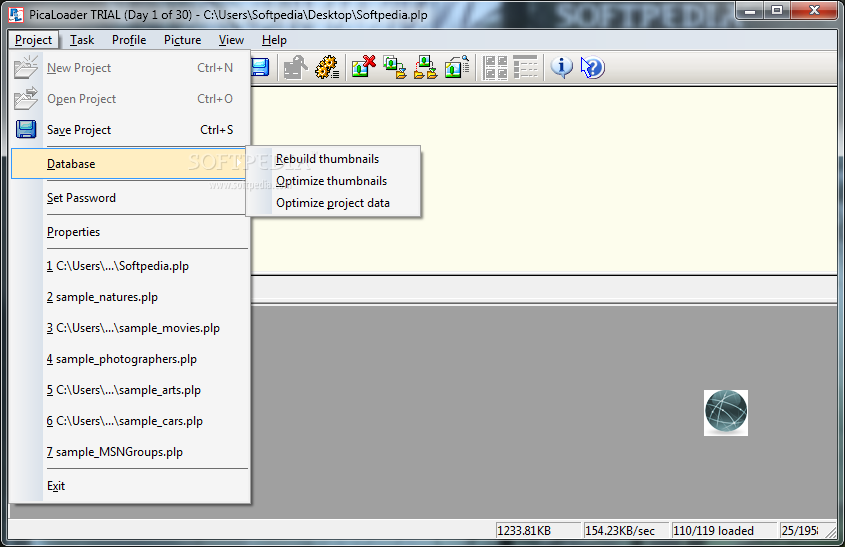Choose Exit from the Project menu

click(x=130, y=486)
